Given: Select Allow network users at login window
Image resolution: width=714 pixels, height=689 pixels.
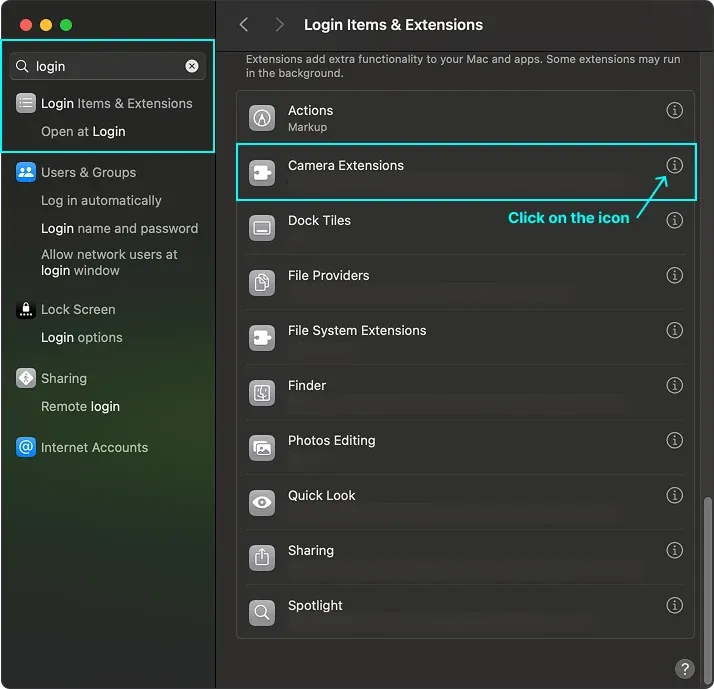Looking at the screenshot, I should click(x=109, y=262).
